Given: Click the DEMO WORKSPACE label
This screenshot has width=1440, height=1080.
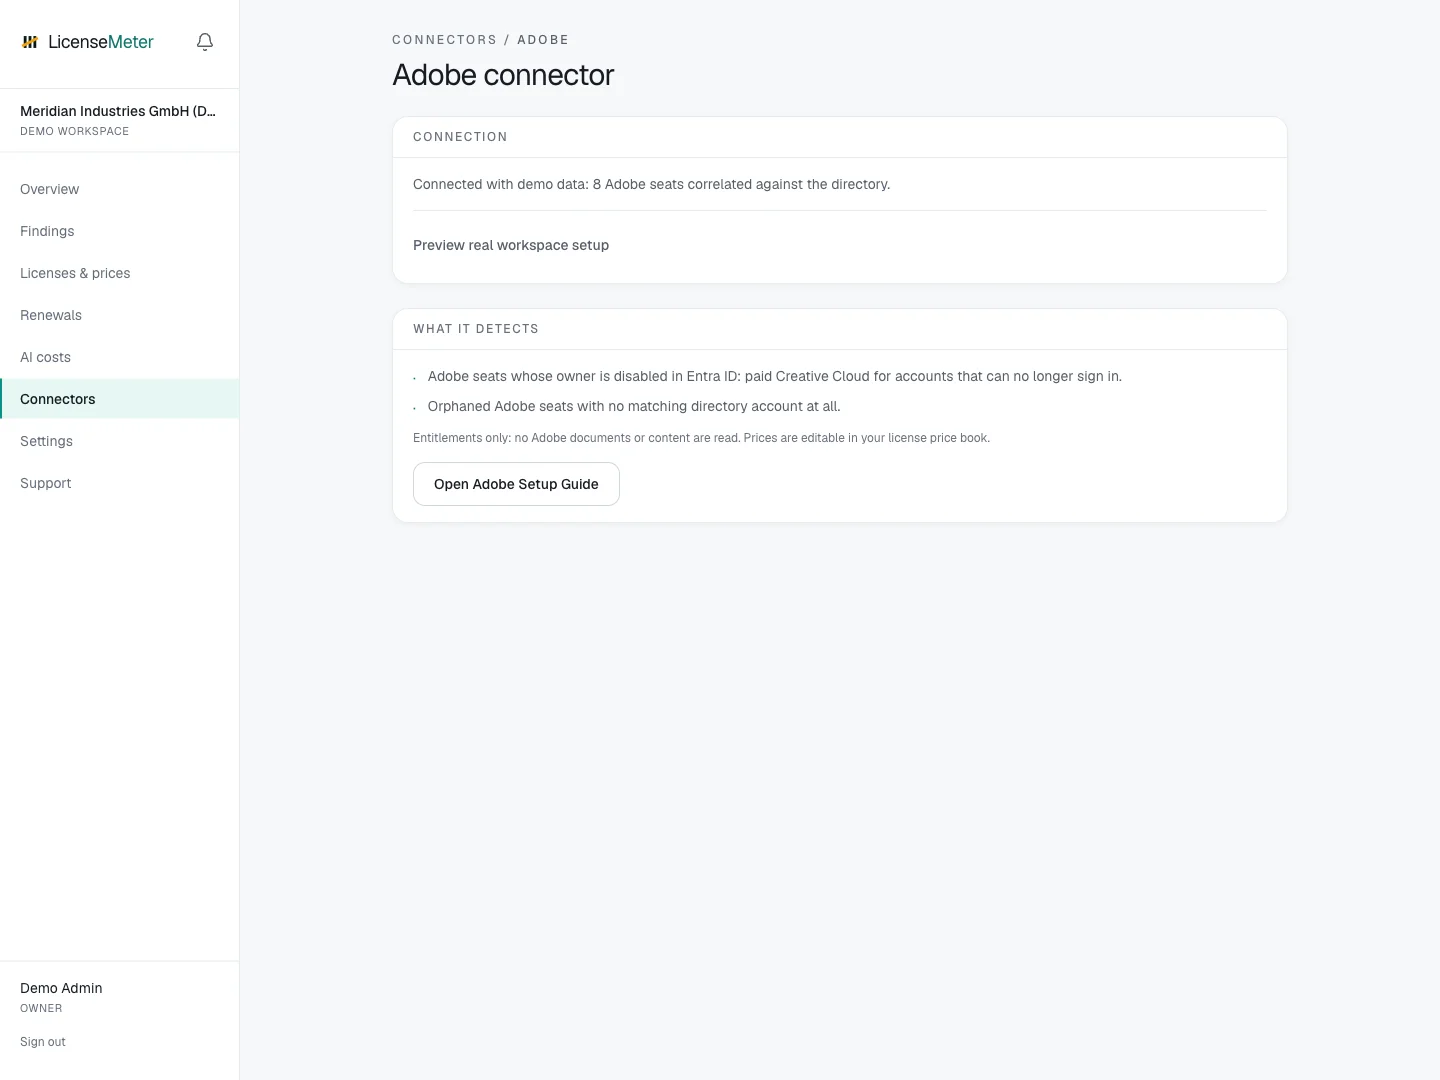Looking at the screenshot, I should tap(74, 131).
